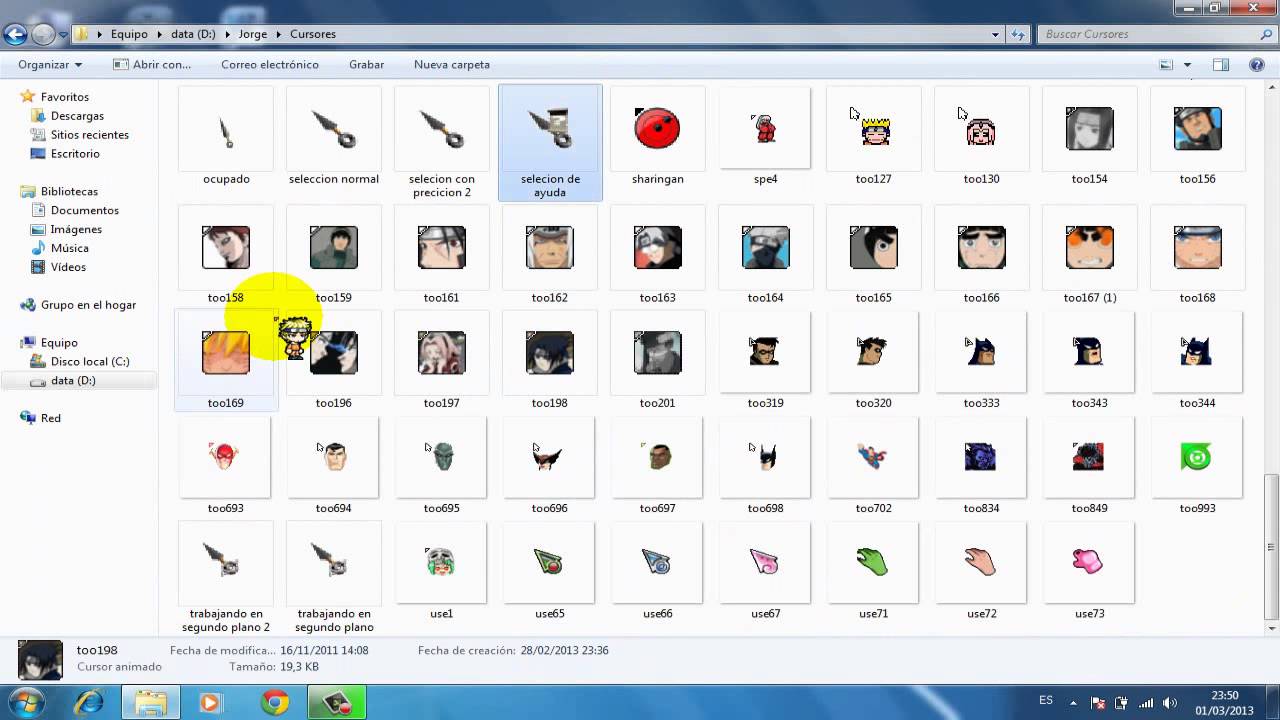Select the too693 Flash cursor
Viewport: 1280px width, 720px height.
(226, 466)
